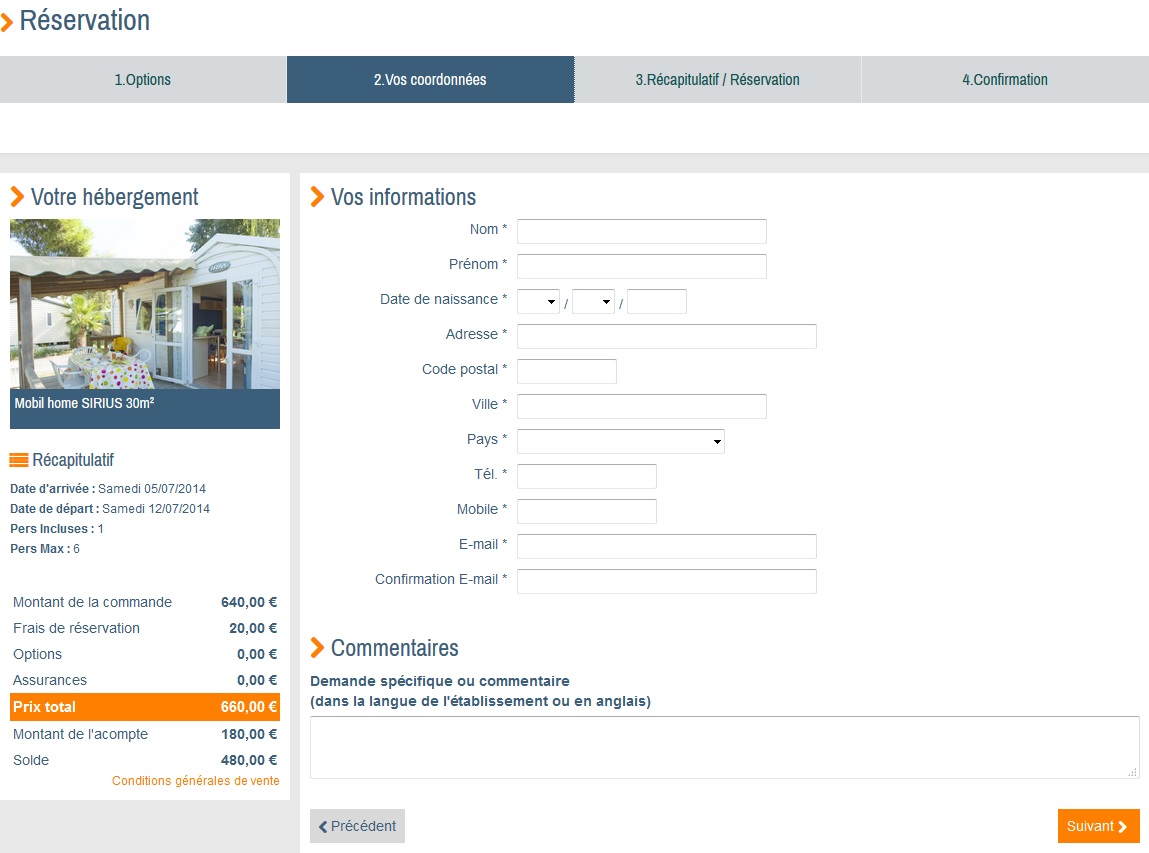Click the chevron icon beside Commentaires
This screenshot has width=1149, height=853.
[317, 647]
